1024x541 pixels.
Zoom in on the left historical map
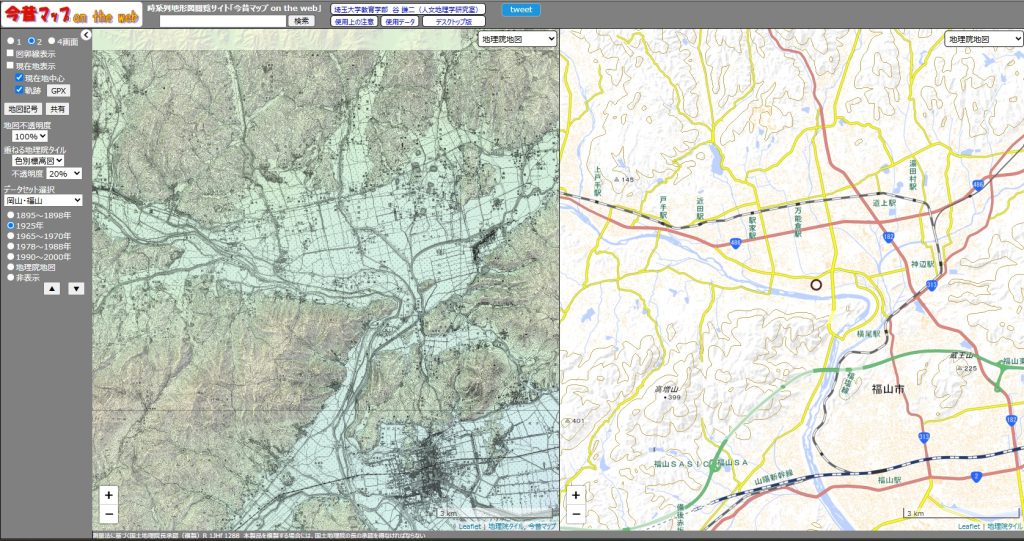[109, 495]
